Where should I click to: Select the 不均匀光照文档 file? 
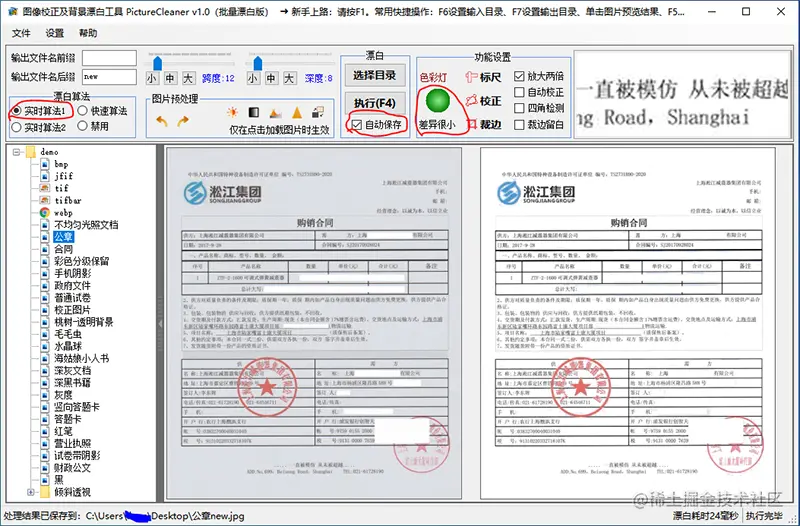tap(86, 225)
